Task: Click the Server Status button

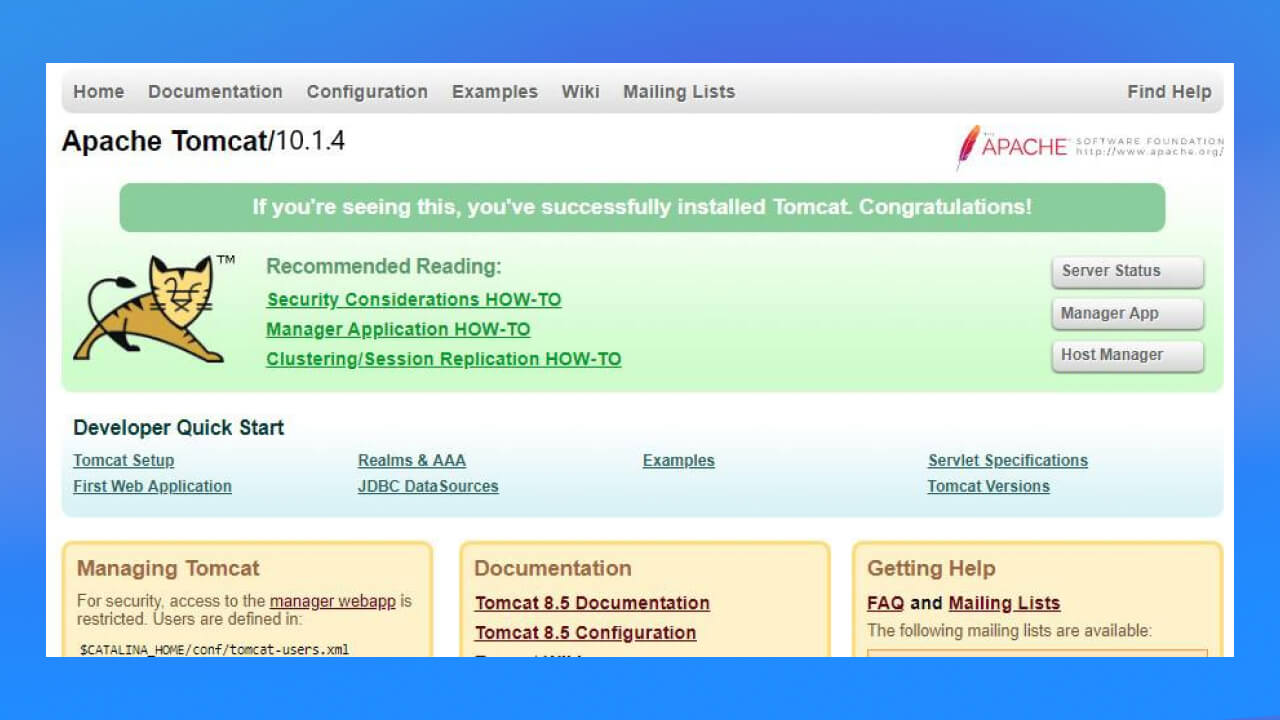Action: [1127, 271]
